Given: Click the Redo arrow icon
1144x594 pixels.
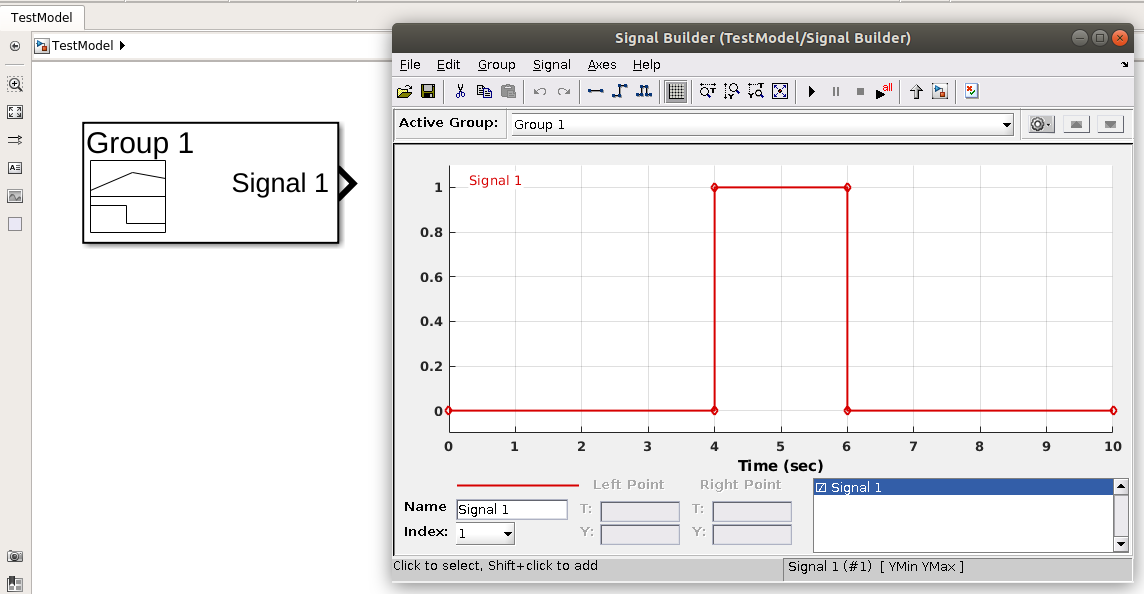Looking at the screenshot, I should pyautogui.click(x=564, y=91).
